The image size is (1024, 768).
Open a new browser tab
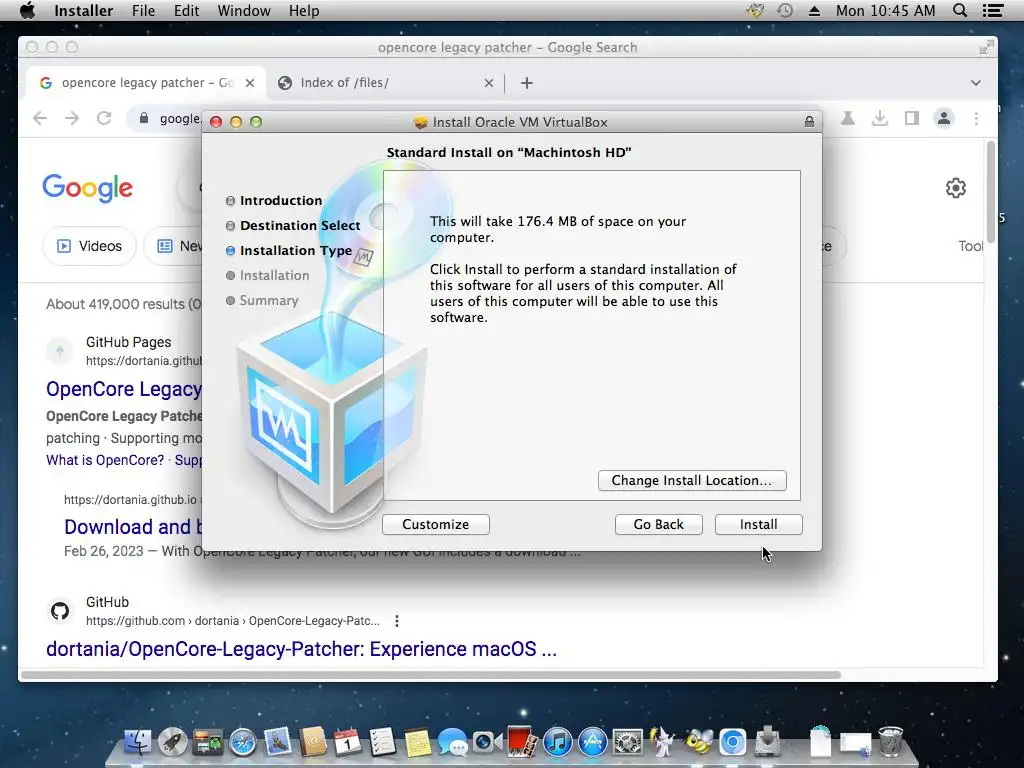527,83
